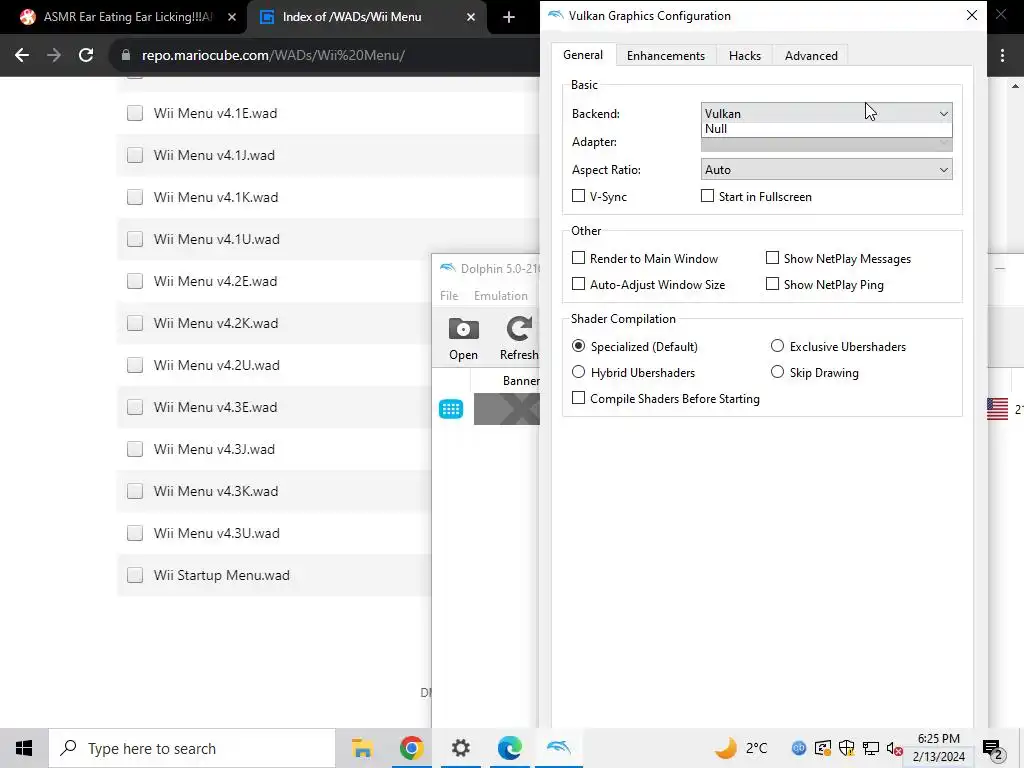
Task: Tick checkbox beside Wii Menu v4.3J.wad
Action: [135, 449]
